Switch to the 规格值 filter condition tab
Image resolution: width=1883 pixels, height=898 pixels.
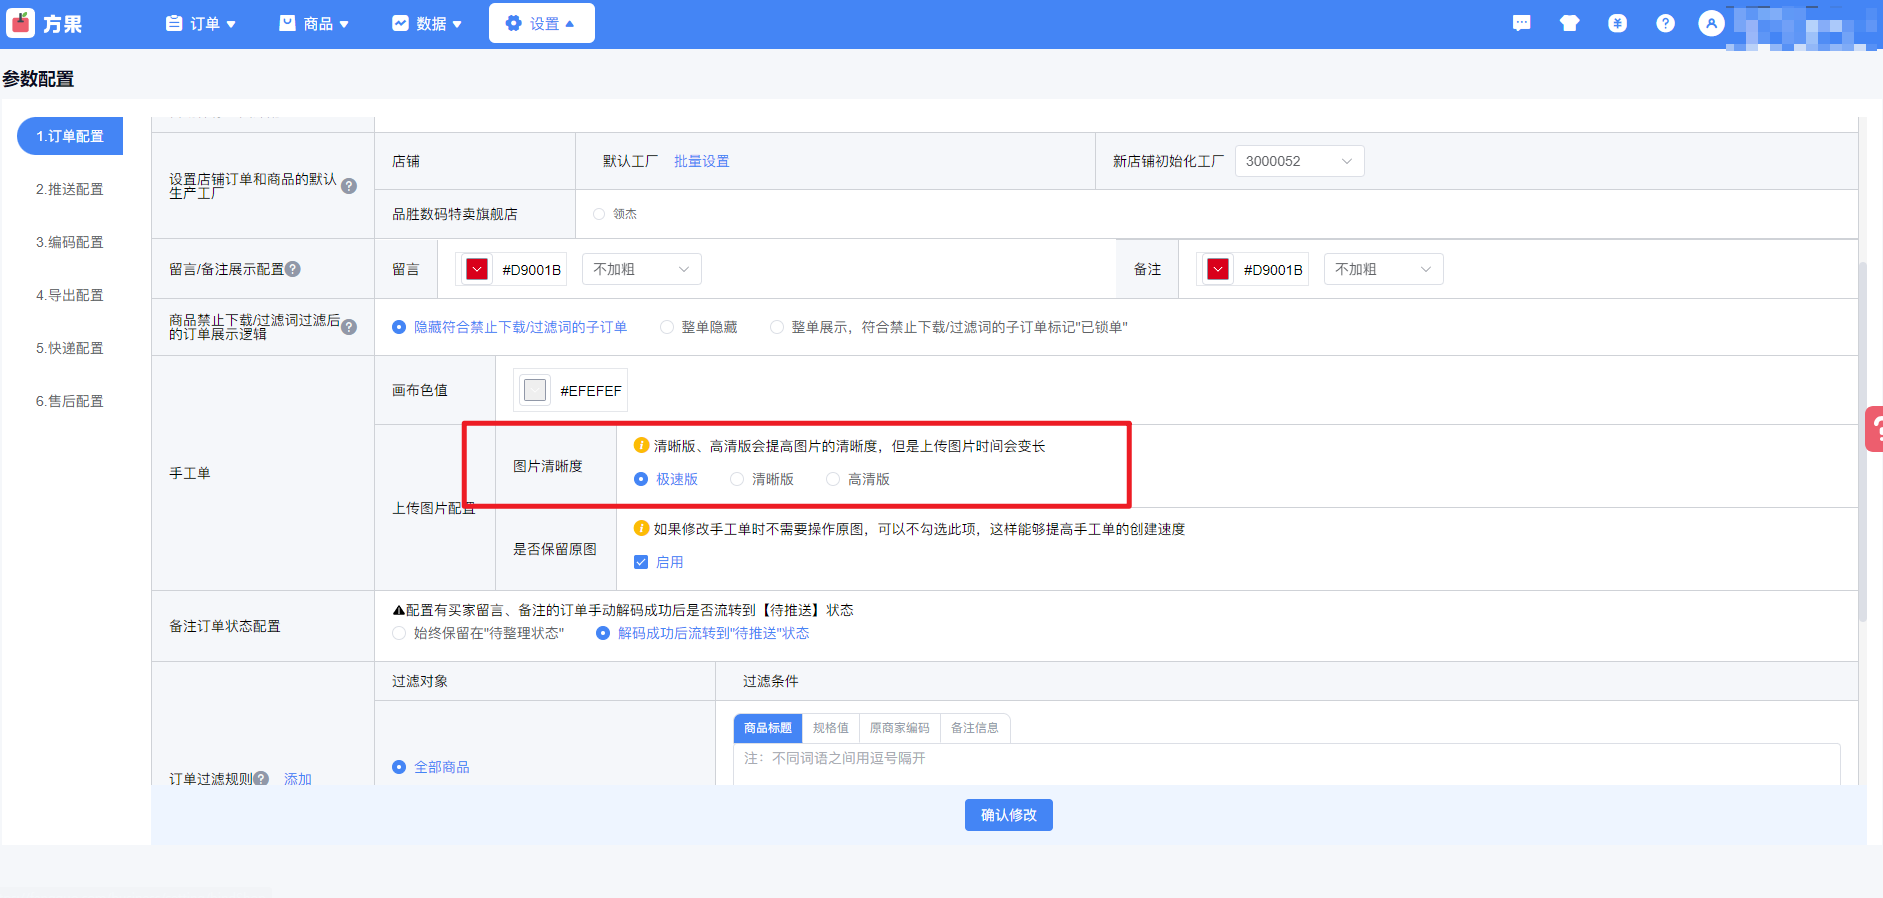(x=830, y=728)
